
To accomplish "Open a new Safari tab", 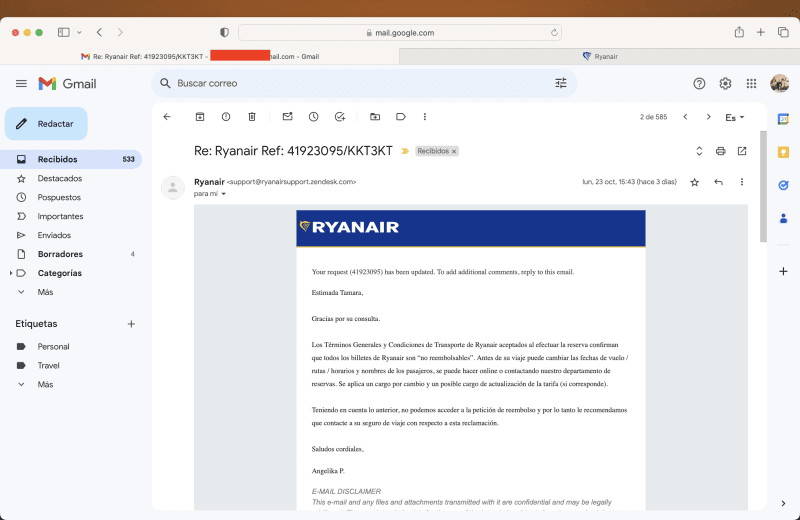I will (761, 32).
